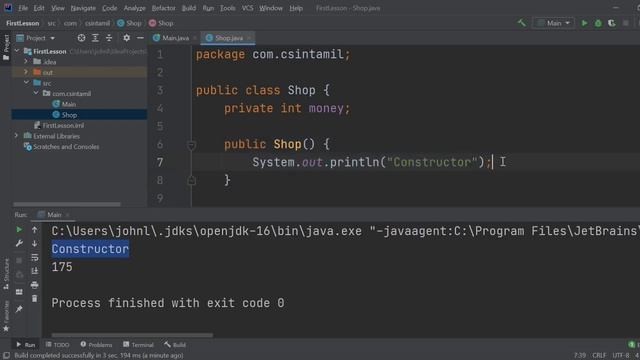Viewport: 640px width, 360px height.
Task: Open the Problems tool window
Action: click(96, 345)
